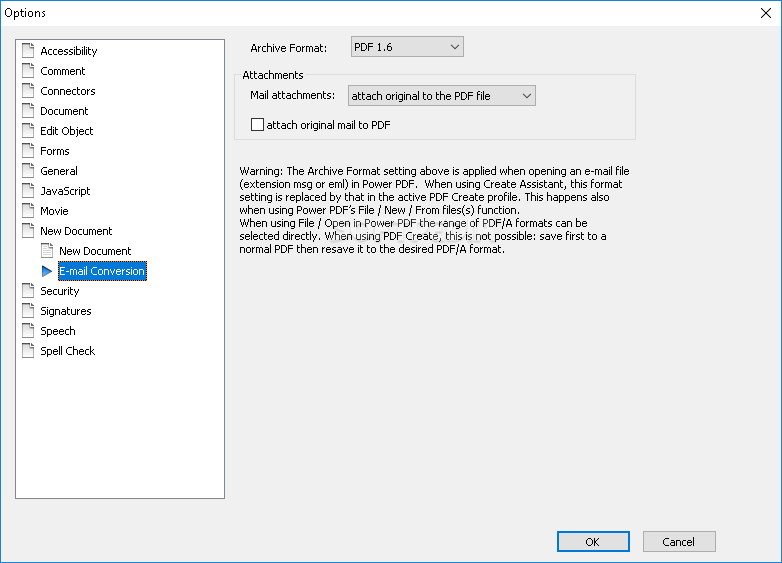Select the parent New Document category
Screen dimensions: 782x563
coord(76,231)
